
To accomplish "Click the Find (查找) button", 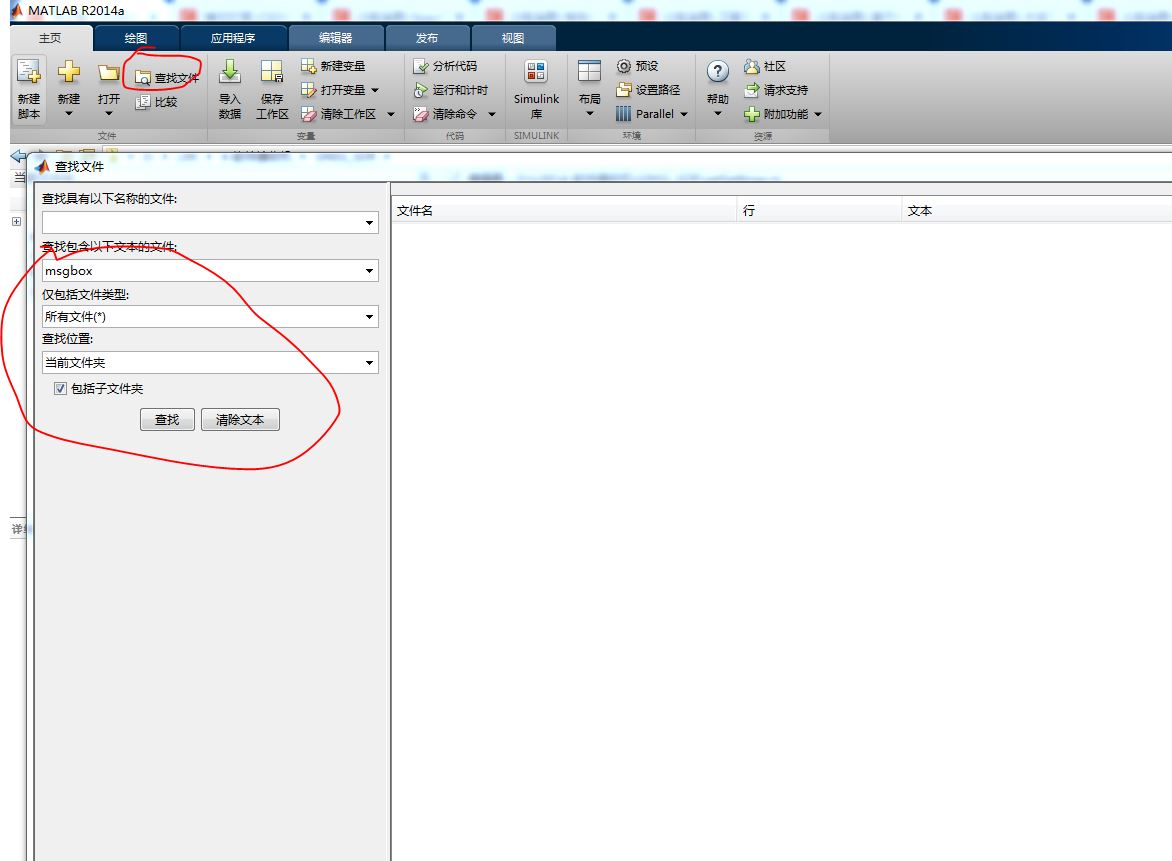I will tap(167, 420).
